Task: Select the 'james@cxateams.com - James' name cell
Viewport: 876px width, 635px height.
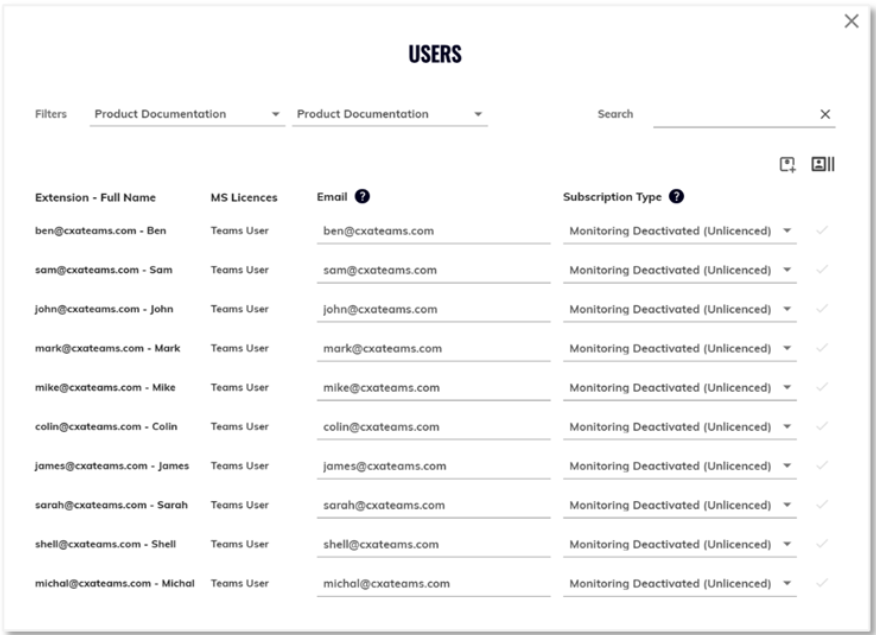Action: pyautogui.click(x=112, y=466)
